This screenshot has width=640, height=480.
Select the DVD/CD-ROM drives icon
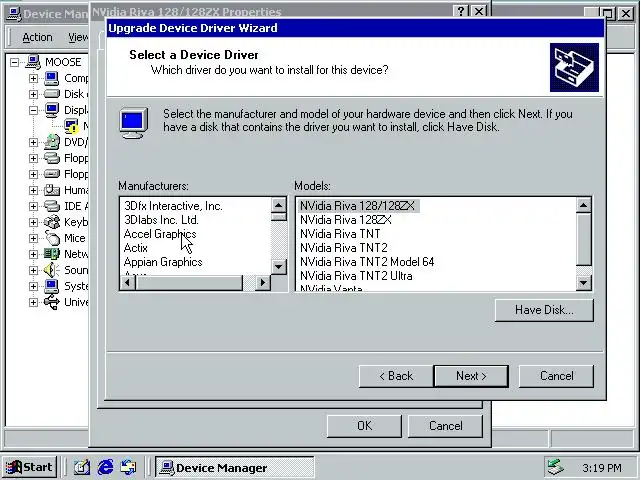pos(51,142)
